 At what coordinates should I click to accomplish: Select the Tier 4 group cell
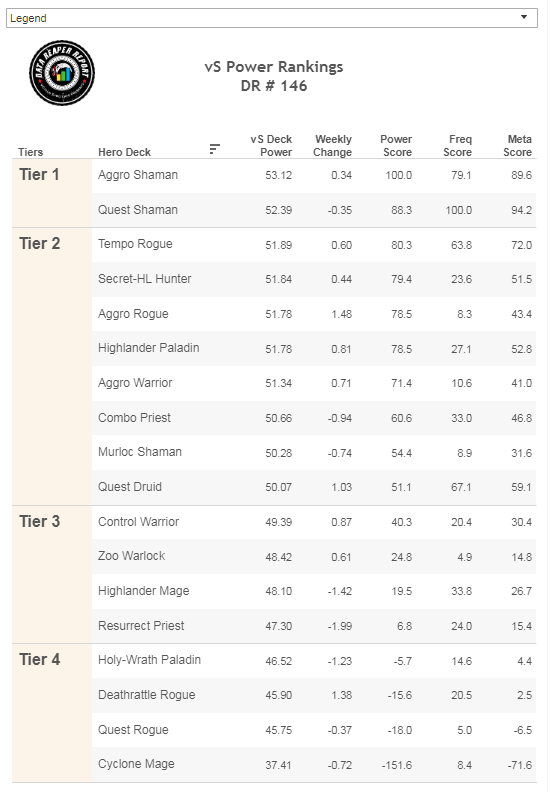(52, 713)
